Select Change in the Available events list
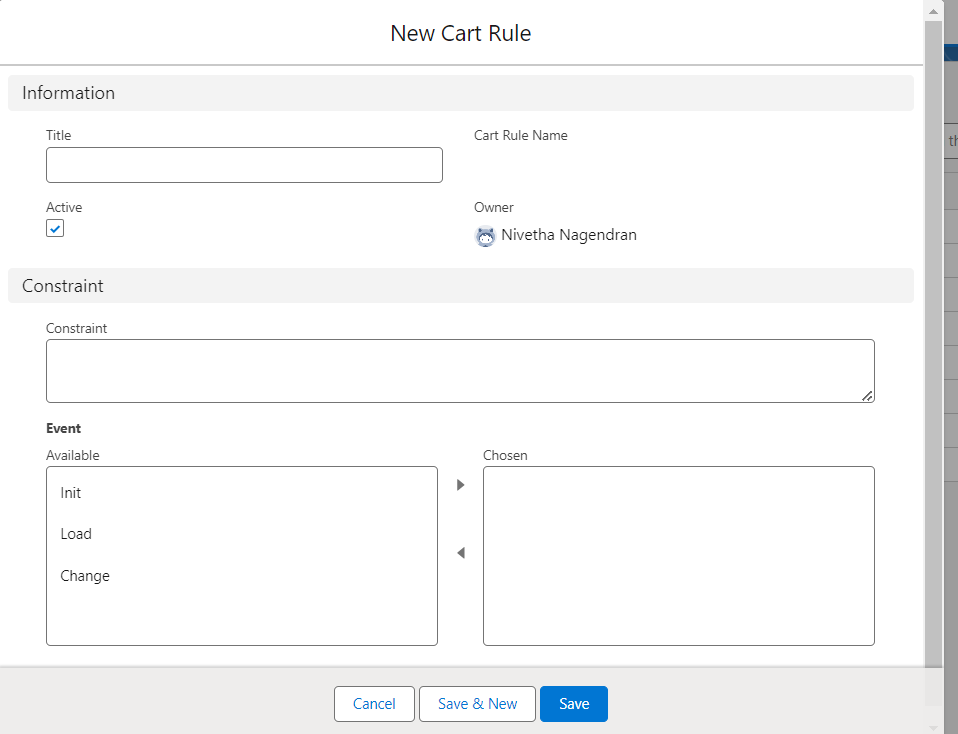The height and width of the screenshot is (734, 958). [x=85, y=576]
